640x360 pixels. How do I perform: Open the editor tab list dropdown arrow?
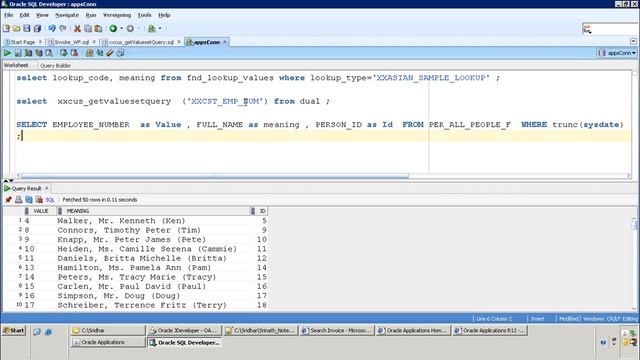click(x=633, y=42)
